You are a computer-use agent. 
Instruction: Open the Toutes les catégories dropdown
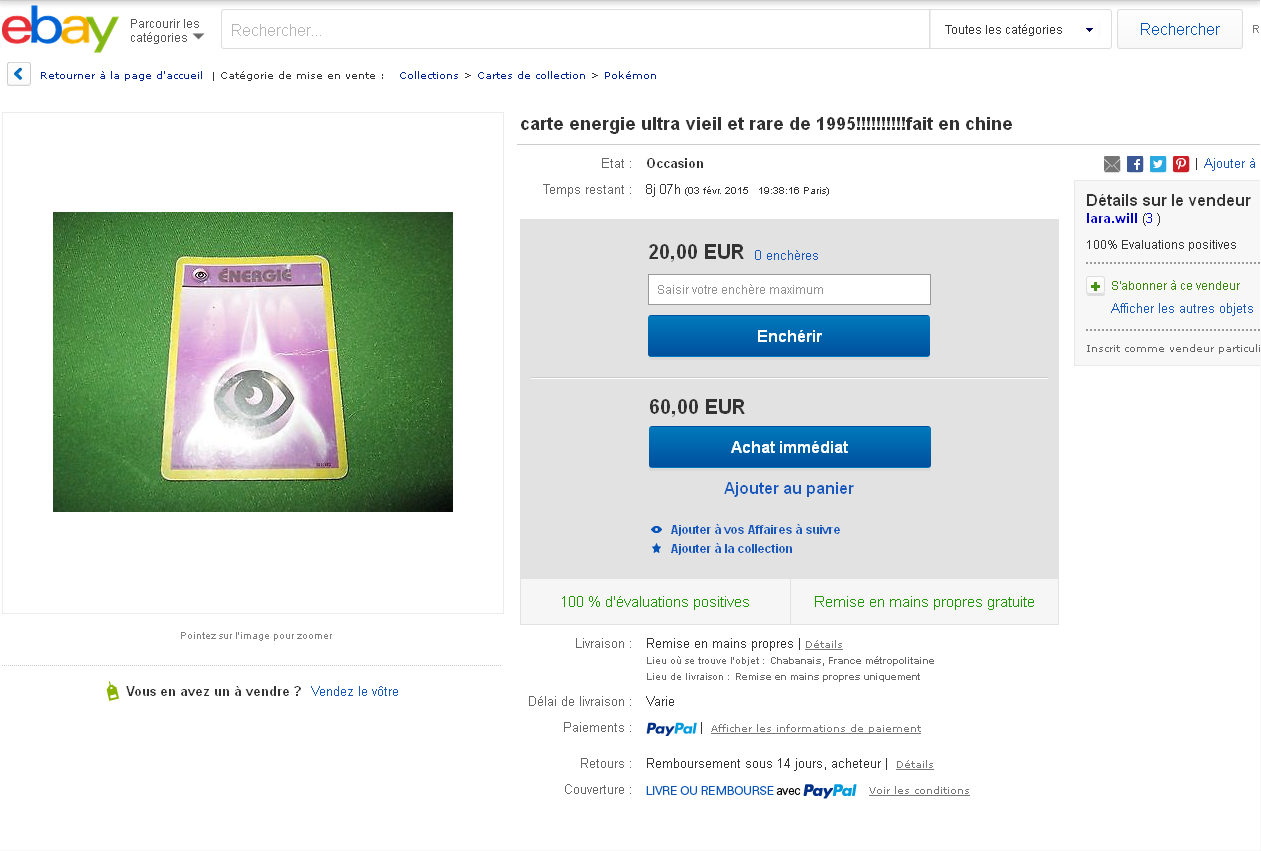[x=1020, y=30]
